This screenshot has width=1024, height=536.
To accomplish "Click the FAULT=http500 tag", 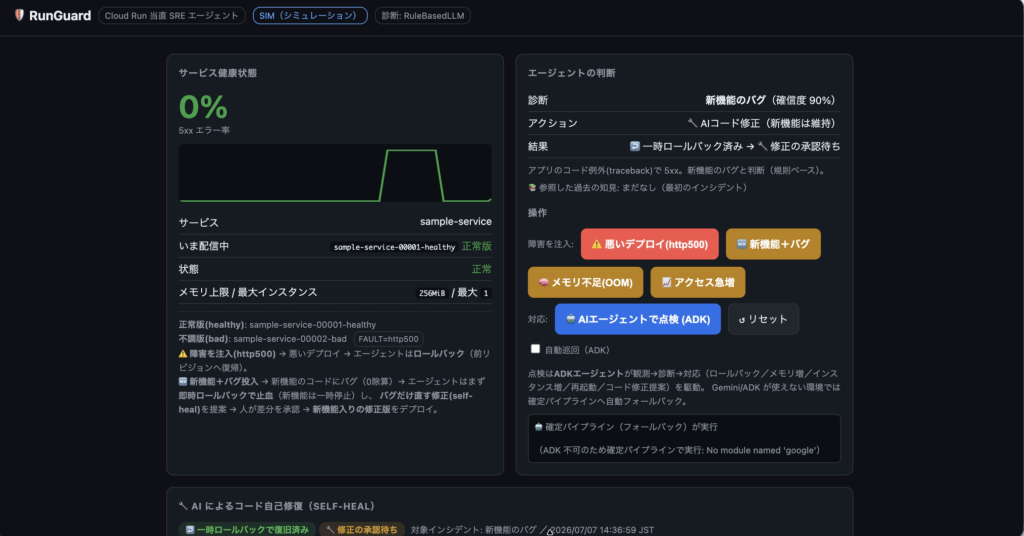I will [x=388, y=339].
